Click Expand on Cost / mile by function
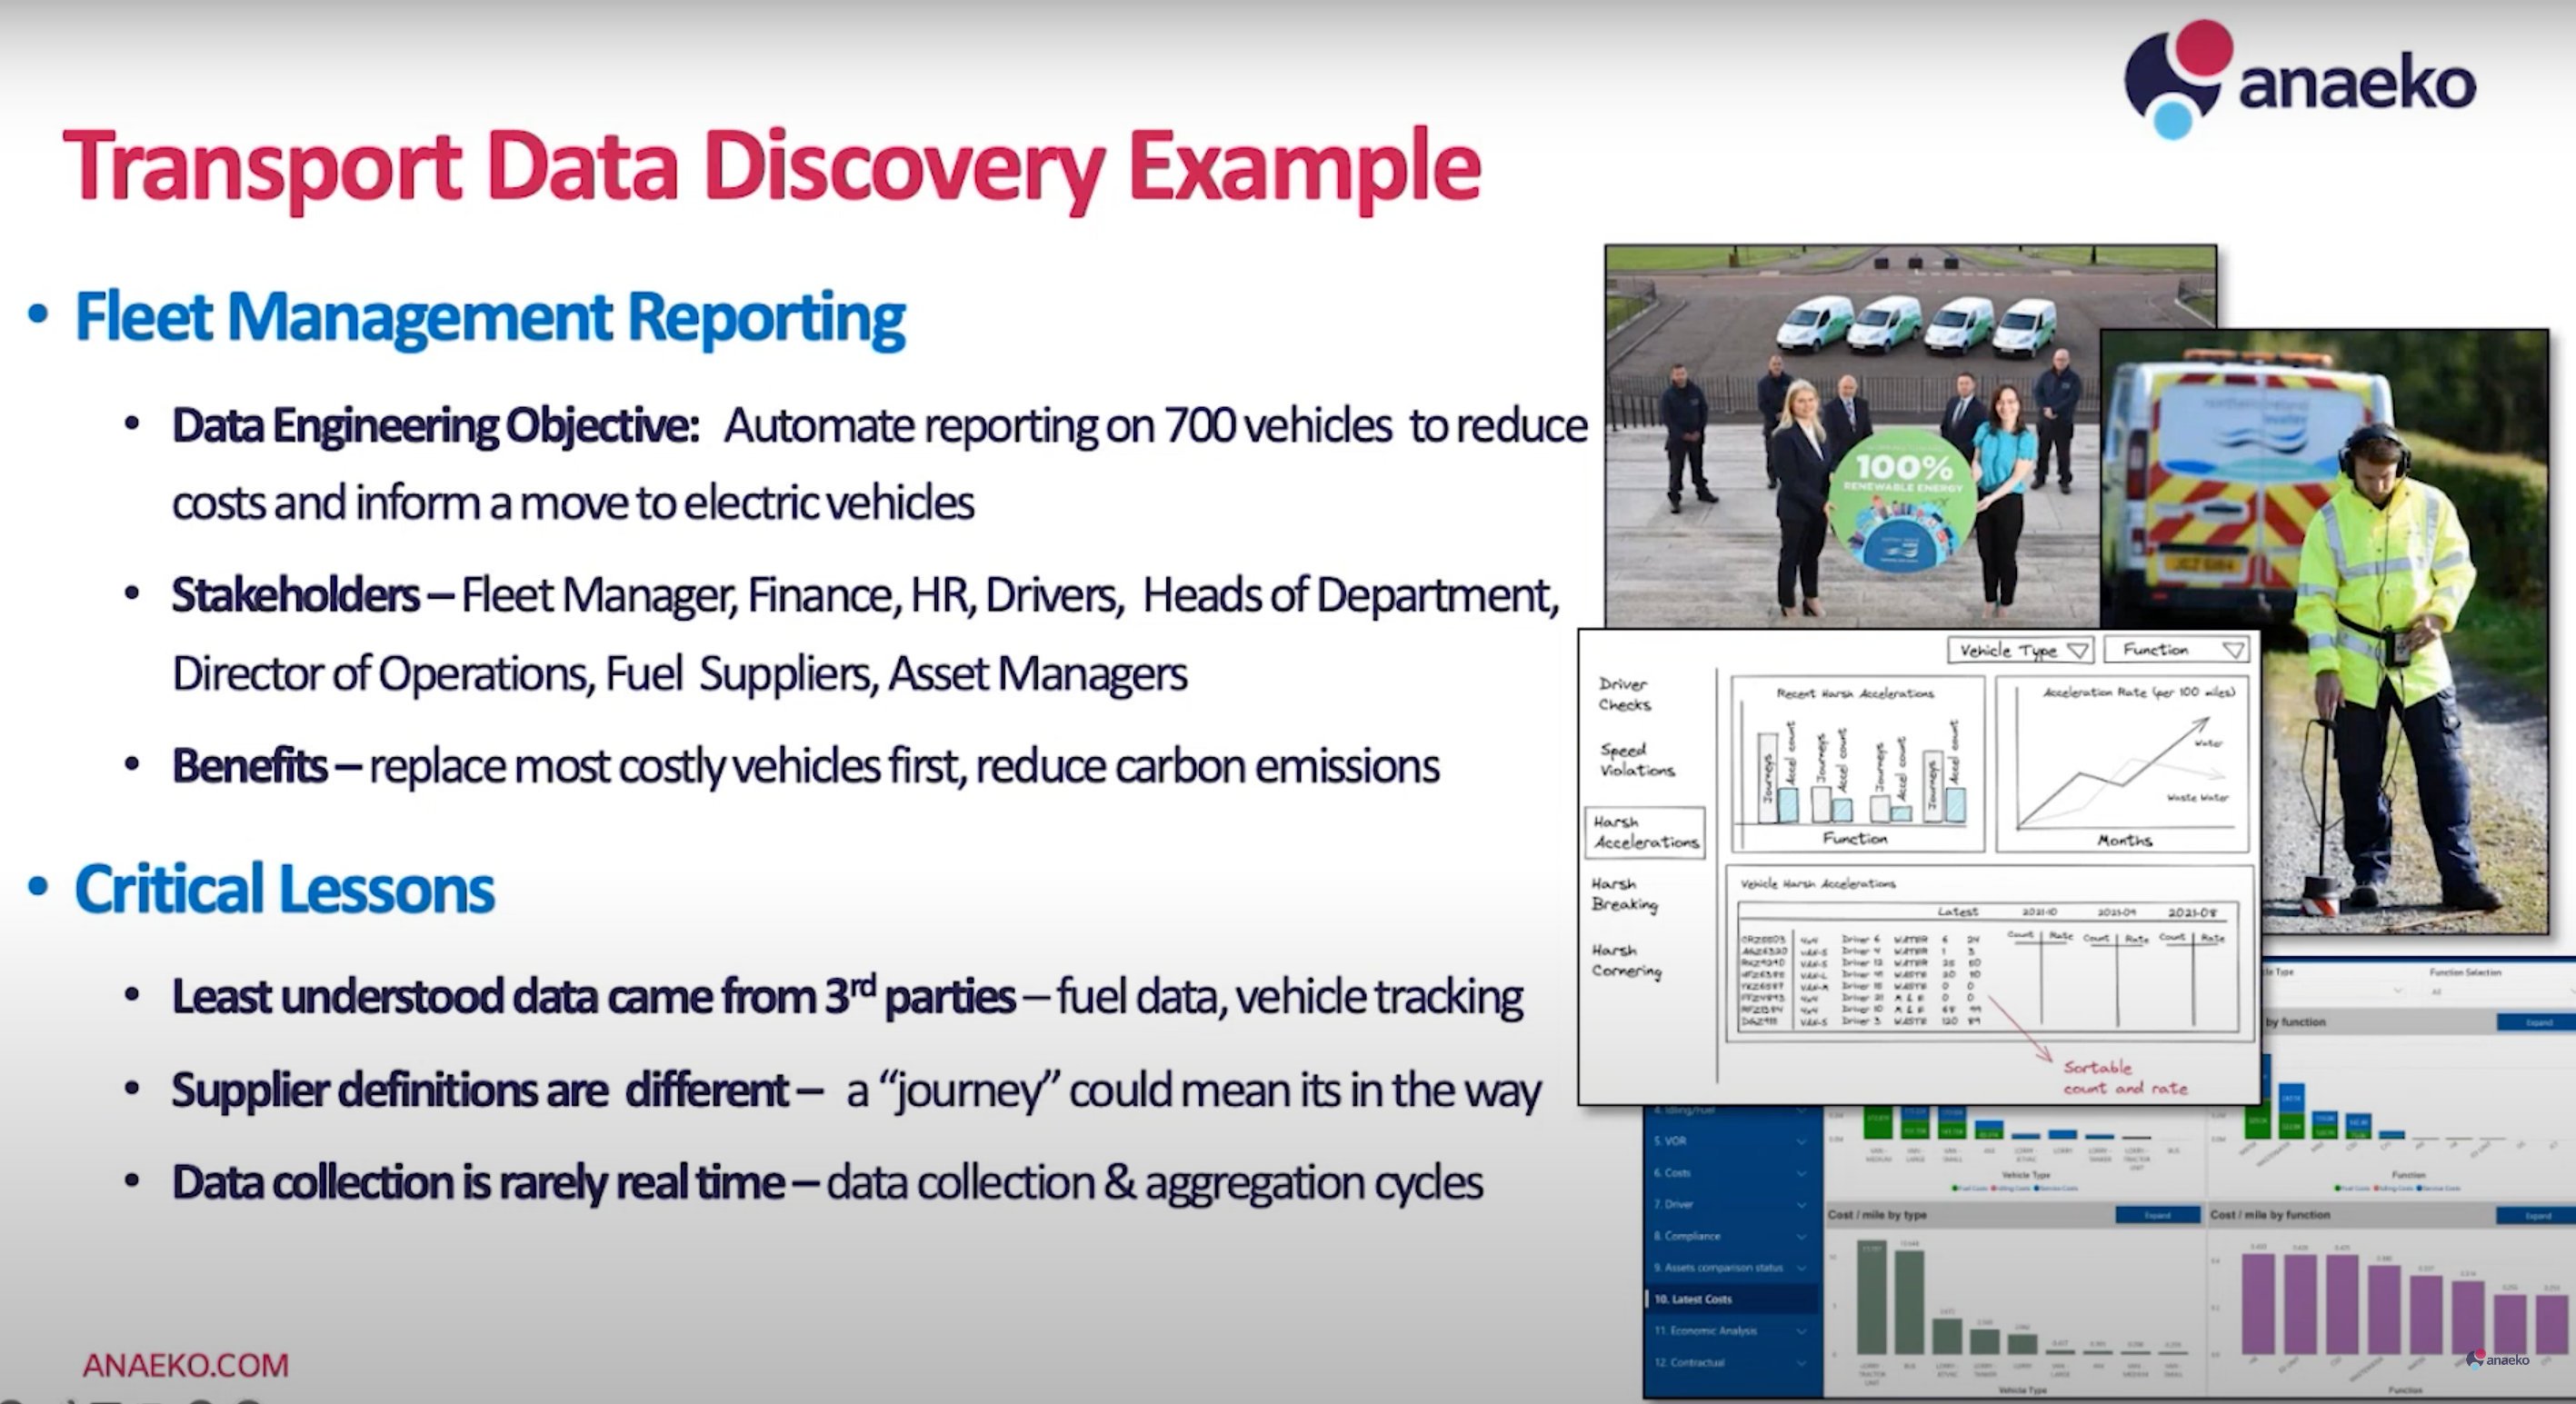This screenshot has height=1404, width=2576. 2536,1215
